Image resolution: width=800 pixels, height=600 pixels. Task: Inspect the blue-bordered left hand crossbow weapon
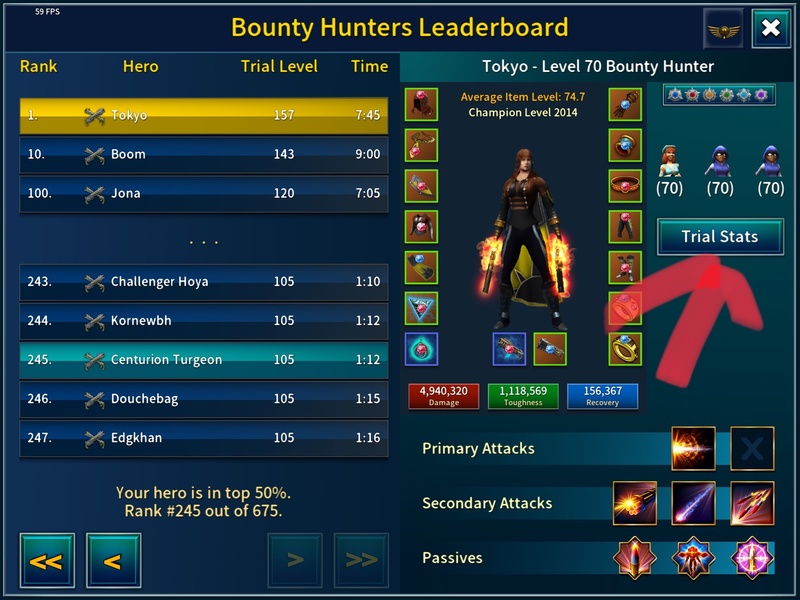tap(509, 349)
